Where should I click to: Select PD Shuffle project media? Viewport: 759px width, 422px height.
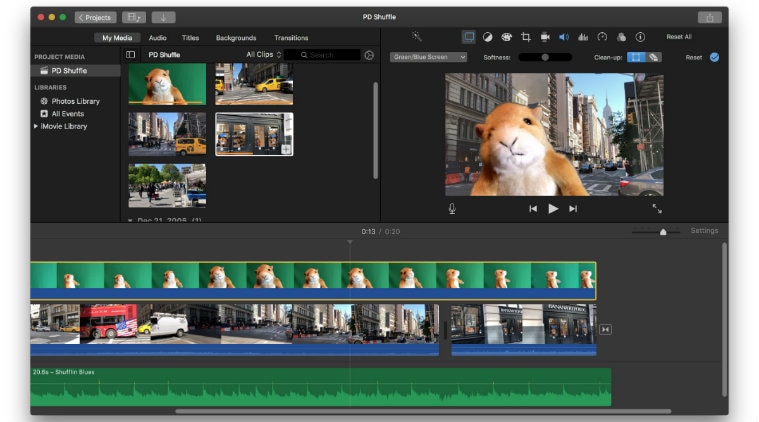point(76,71)
